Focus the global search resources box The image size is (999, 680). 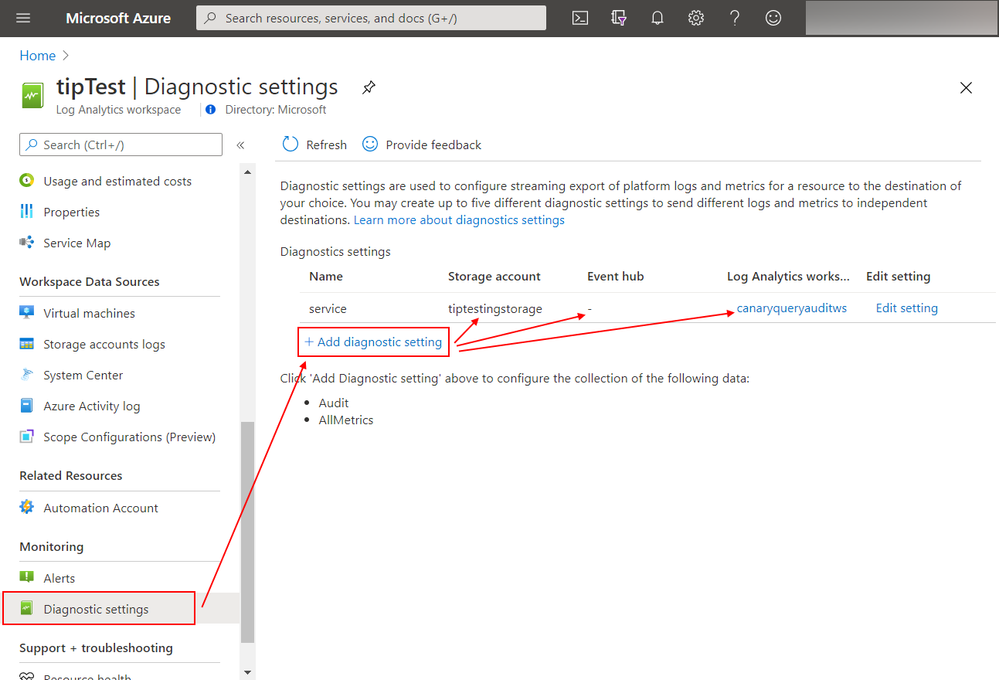click(x=371, y=18)
